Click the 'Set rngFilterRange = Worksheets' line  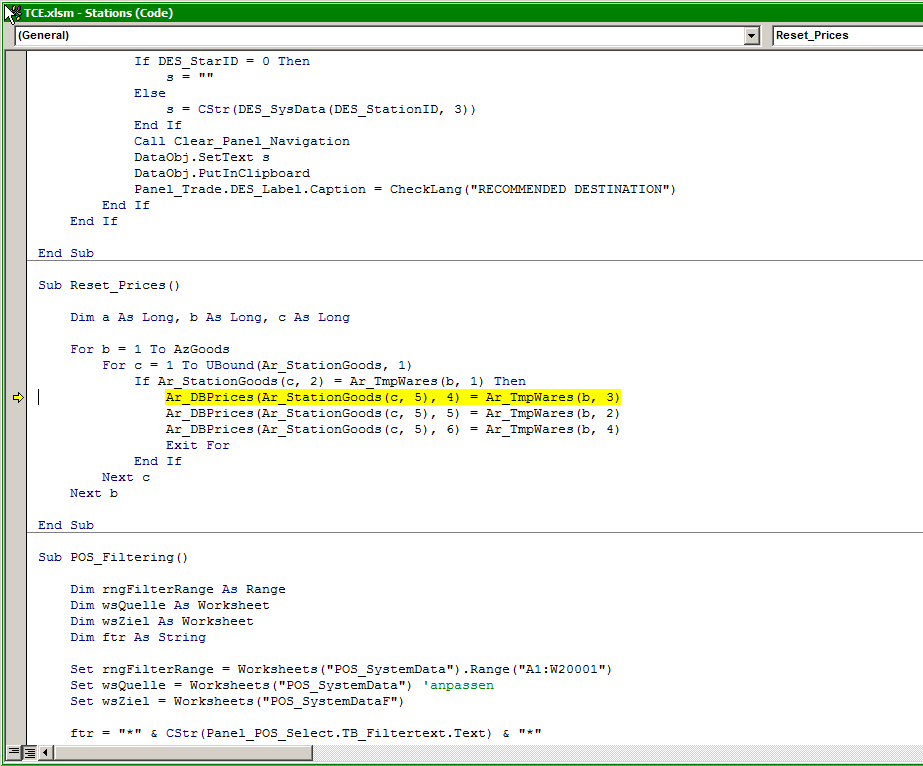[x=341, y=669]
